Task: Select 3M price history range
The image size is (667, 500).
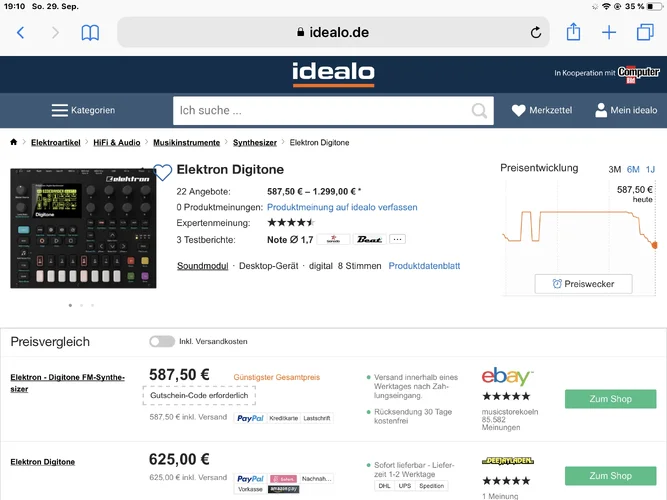Action: point(615,169)
